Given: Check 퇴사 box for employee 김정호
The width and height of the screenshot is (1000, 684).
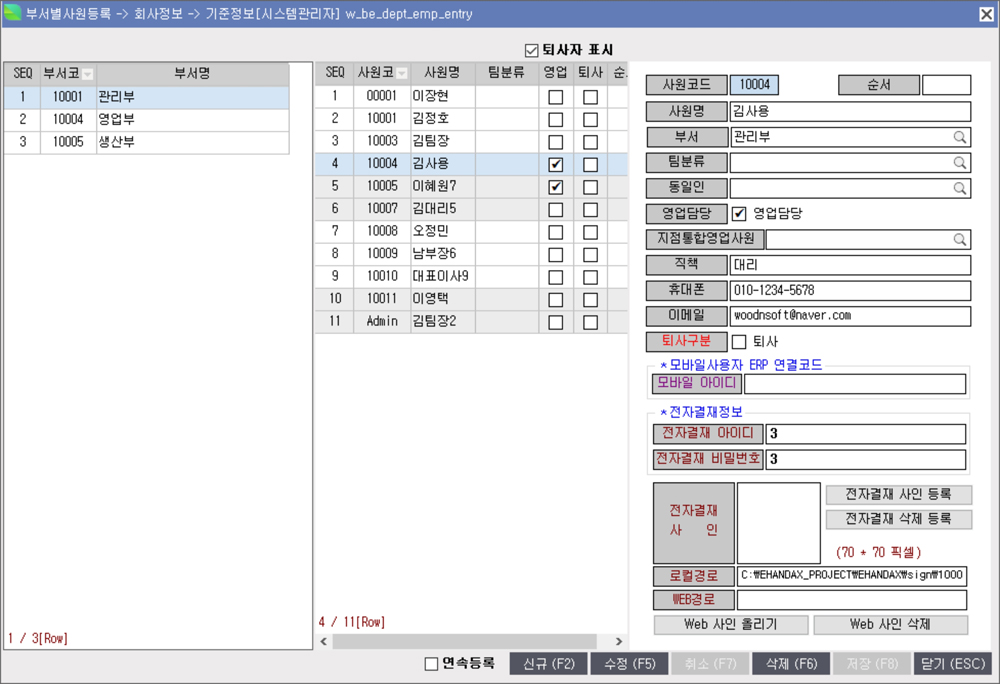Looking at the screenshot, I should click(x=591, y=119).
